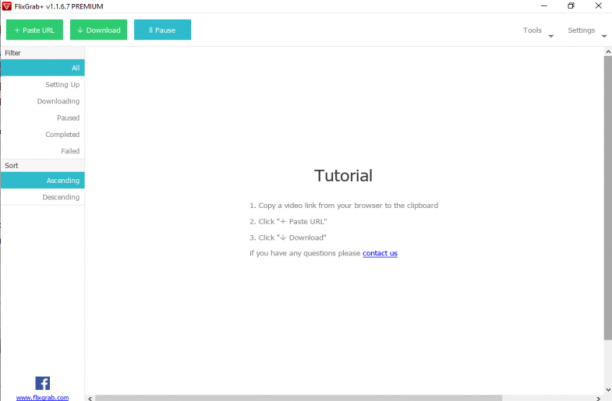Sort list Ascending
Viewport: 612px width, 401px height.
43,180
